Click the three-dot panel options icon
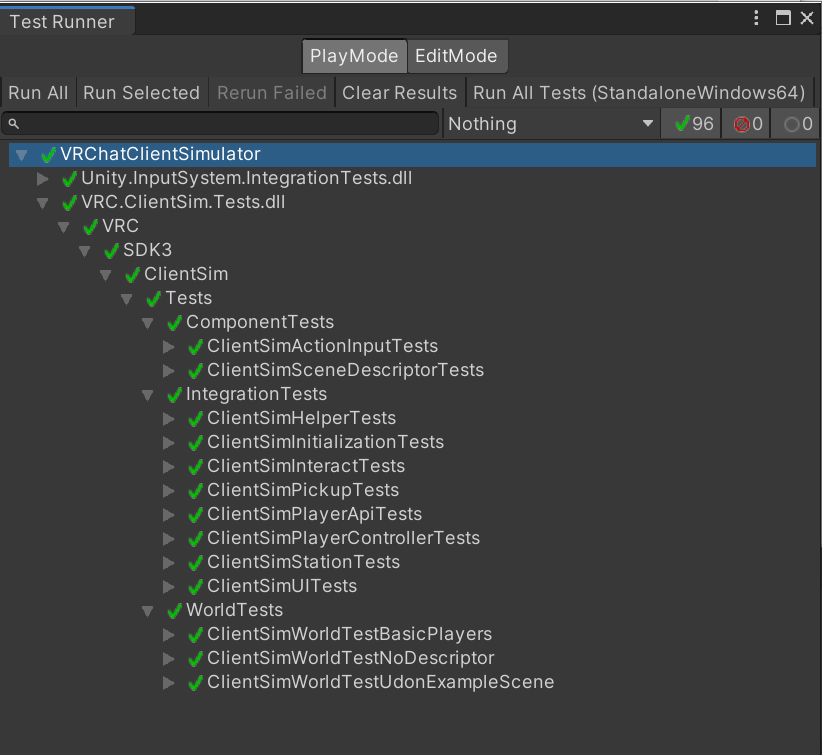 756,18
